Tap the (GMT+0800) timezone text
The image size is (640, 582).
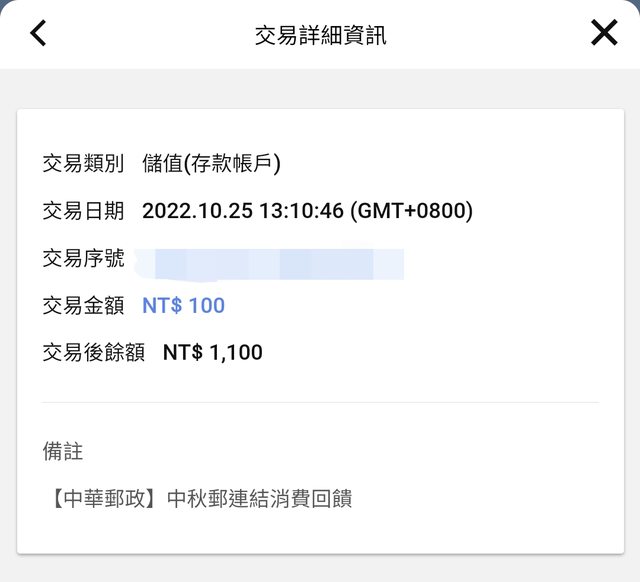coord(411,211)
